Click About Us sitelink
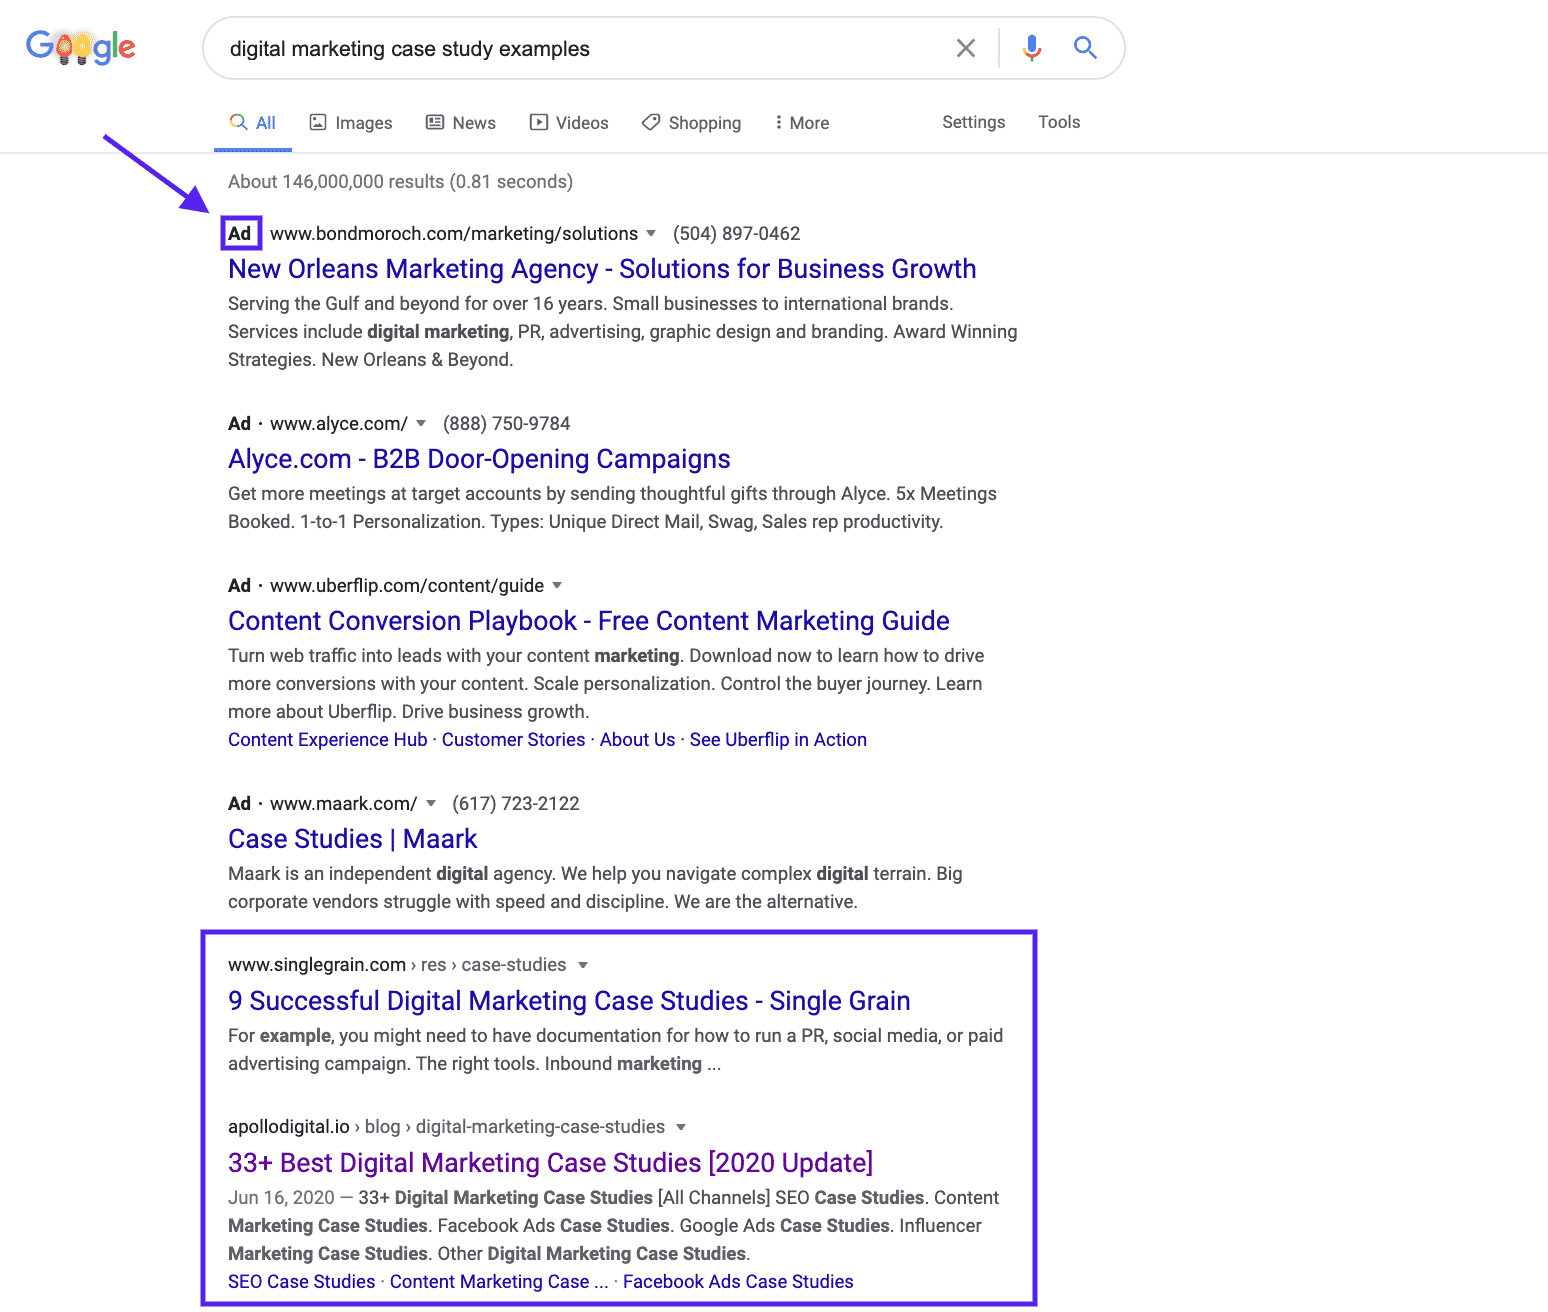Screen dimensions: 1548x1312 click(638, 740)
